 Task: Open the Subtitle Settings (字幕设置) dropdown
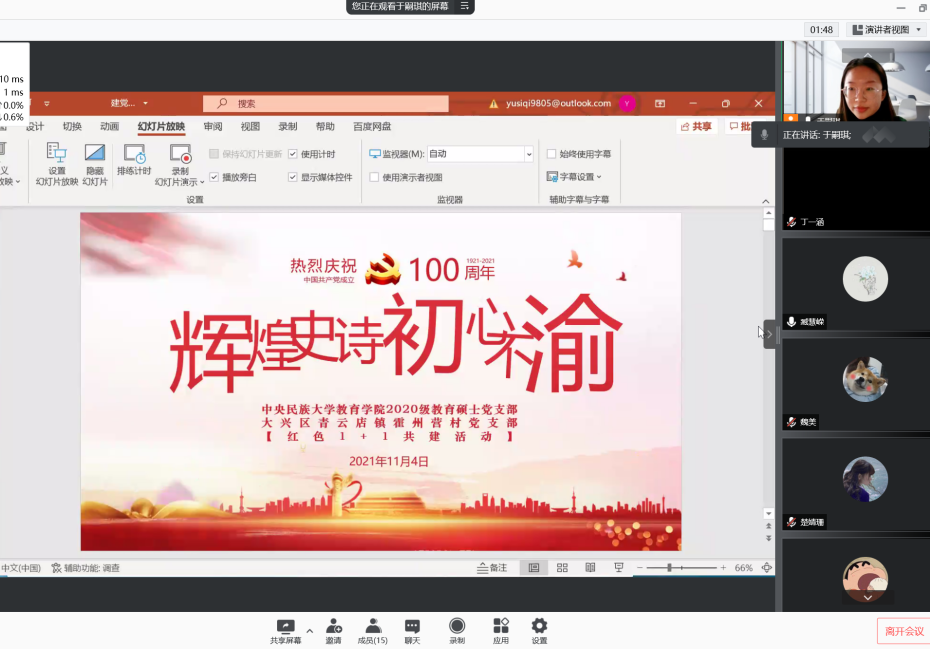click(x=574, y=177)
